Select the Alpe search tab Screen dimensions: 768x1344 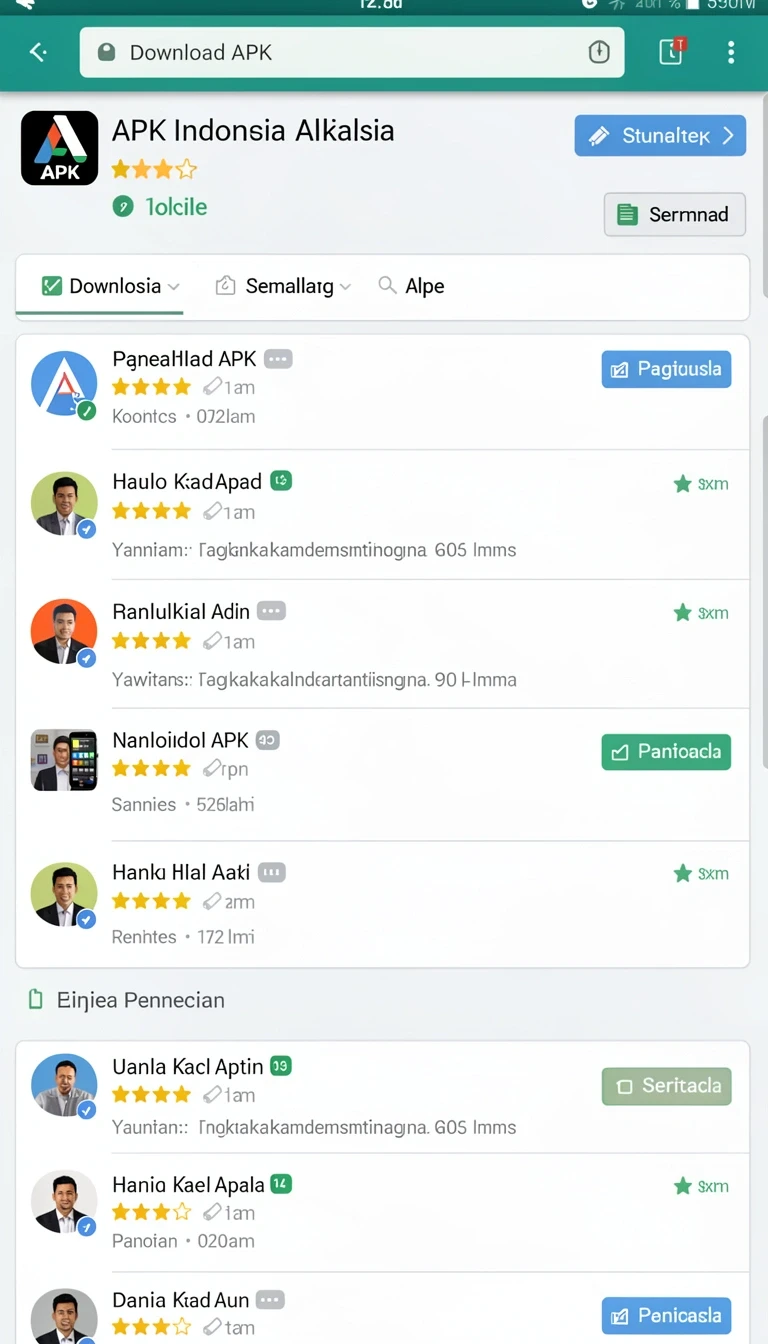tap(411, 286)
